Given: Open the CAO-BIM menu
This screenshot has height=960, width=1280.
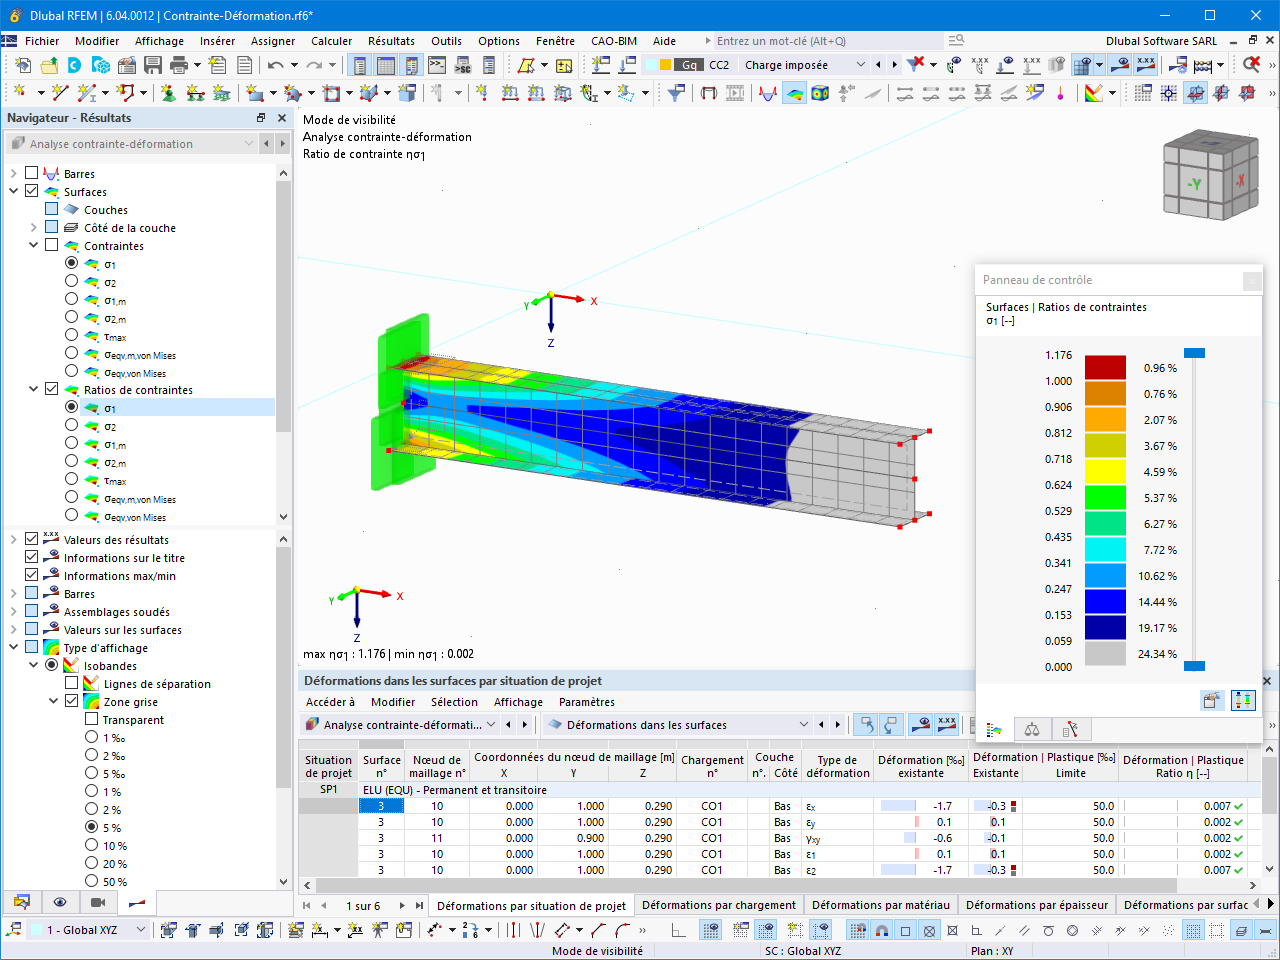Looking at the screenshot, I should (614, 41).
